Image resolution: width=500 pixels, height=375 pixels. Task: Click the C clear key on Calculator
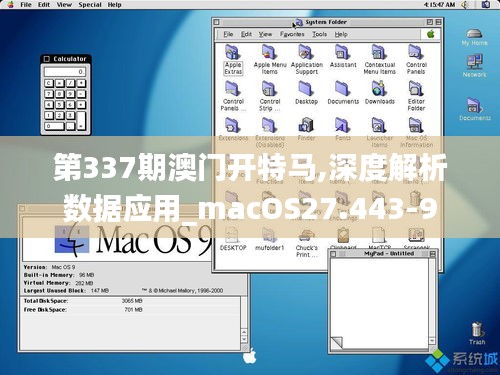49,83
